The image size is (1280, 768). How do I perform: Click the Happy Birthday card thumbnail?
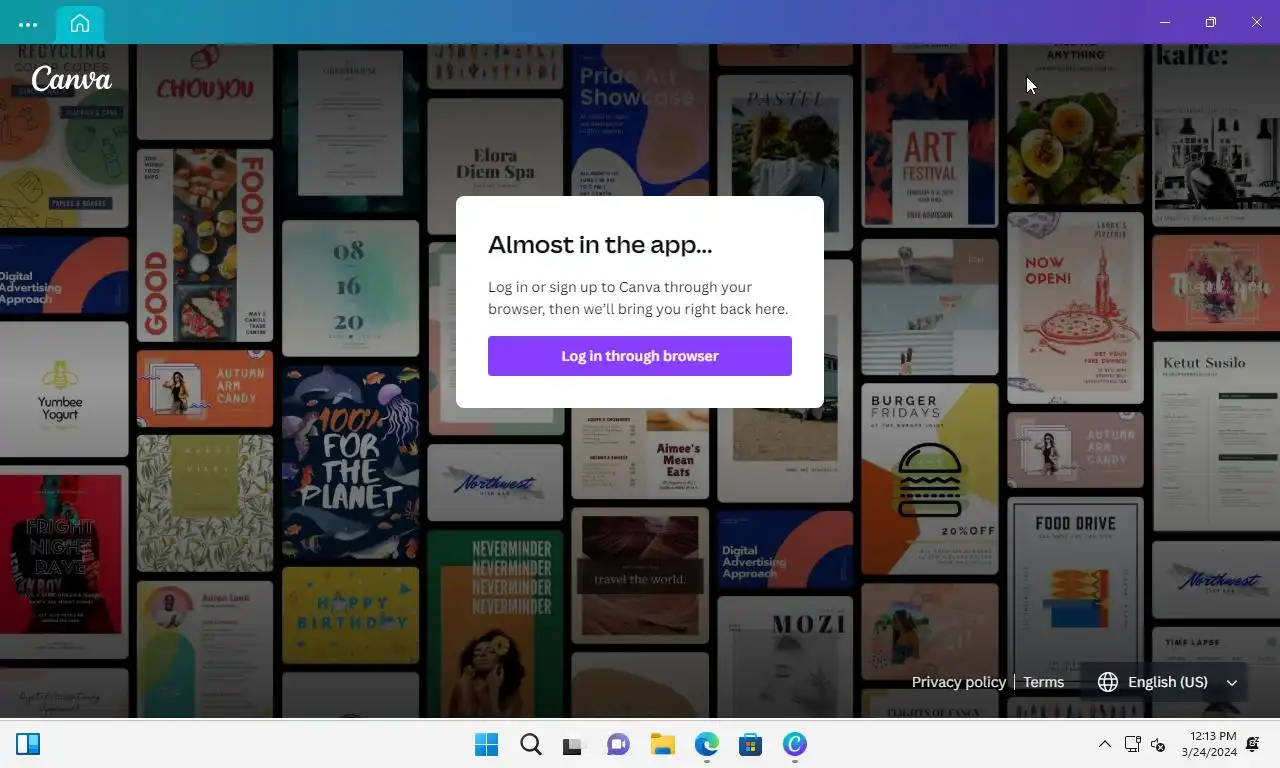(x=350, y=616)
